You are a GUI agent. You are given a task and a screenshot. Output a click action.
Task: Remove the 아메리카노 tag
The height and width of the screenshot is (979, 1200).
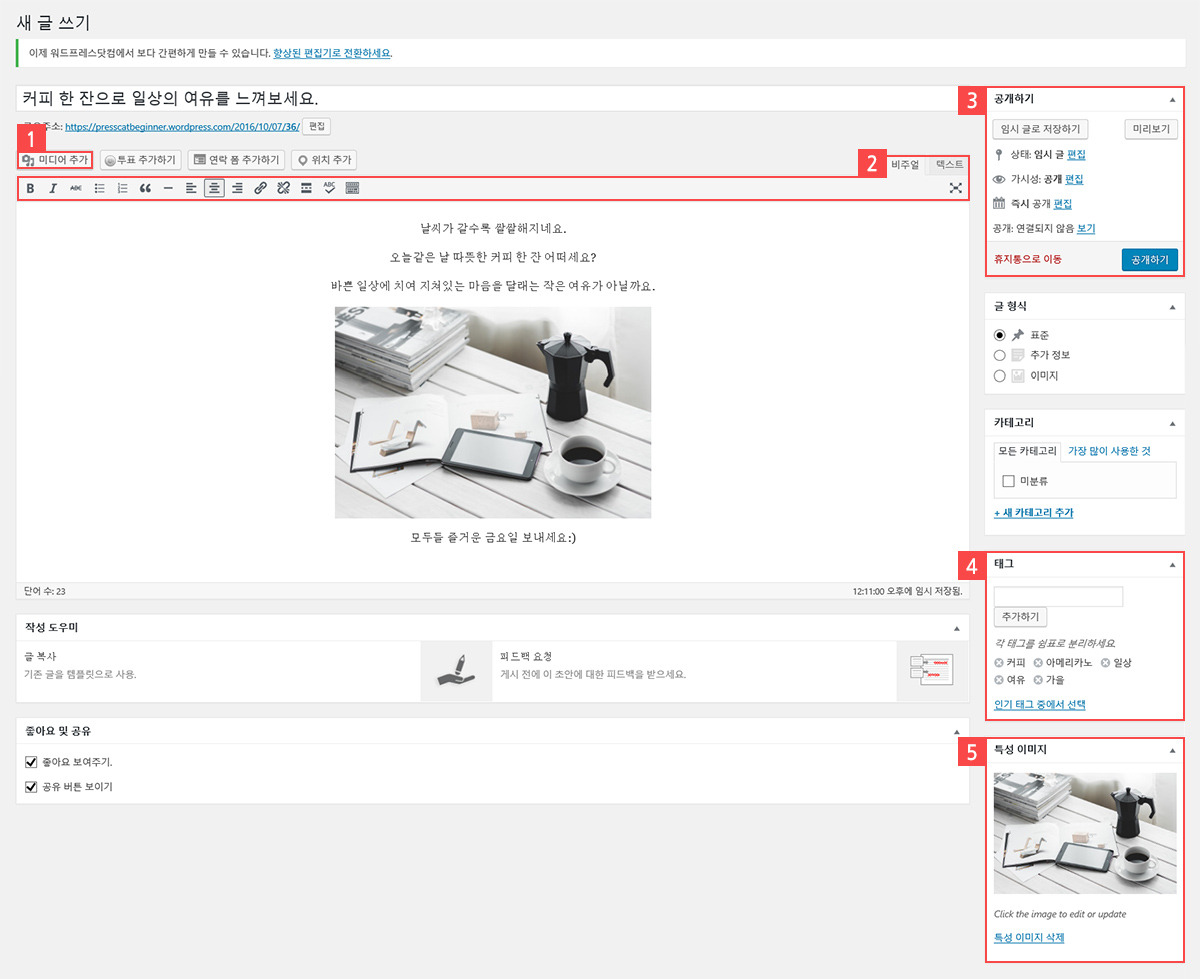coord(1038,663)
